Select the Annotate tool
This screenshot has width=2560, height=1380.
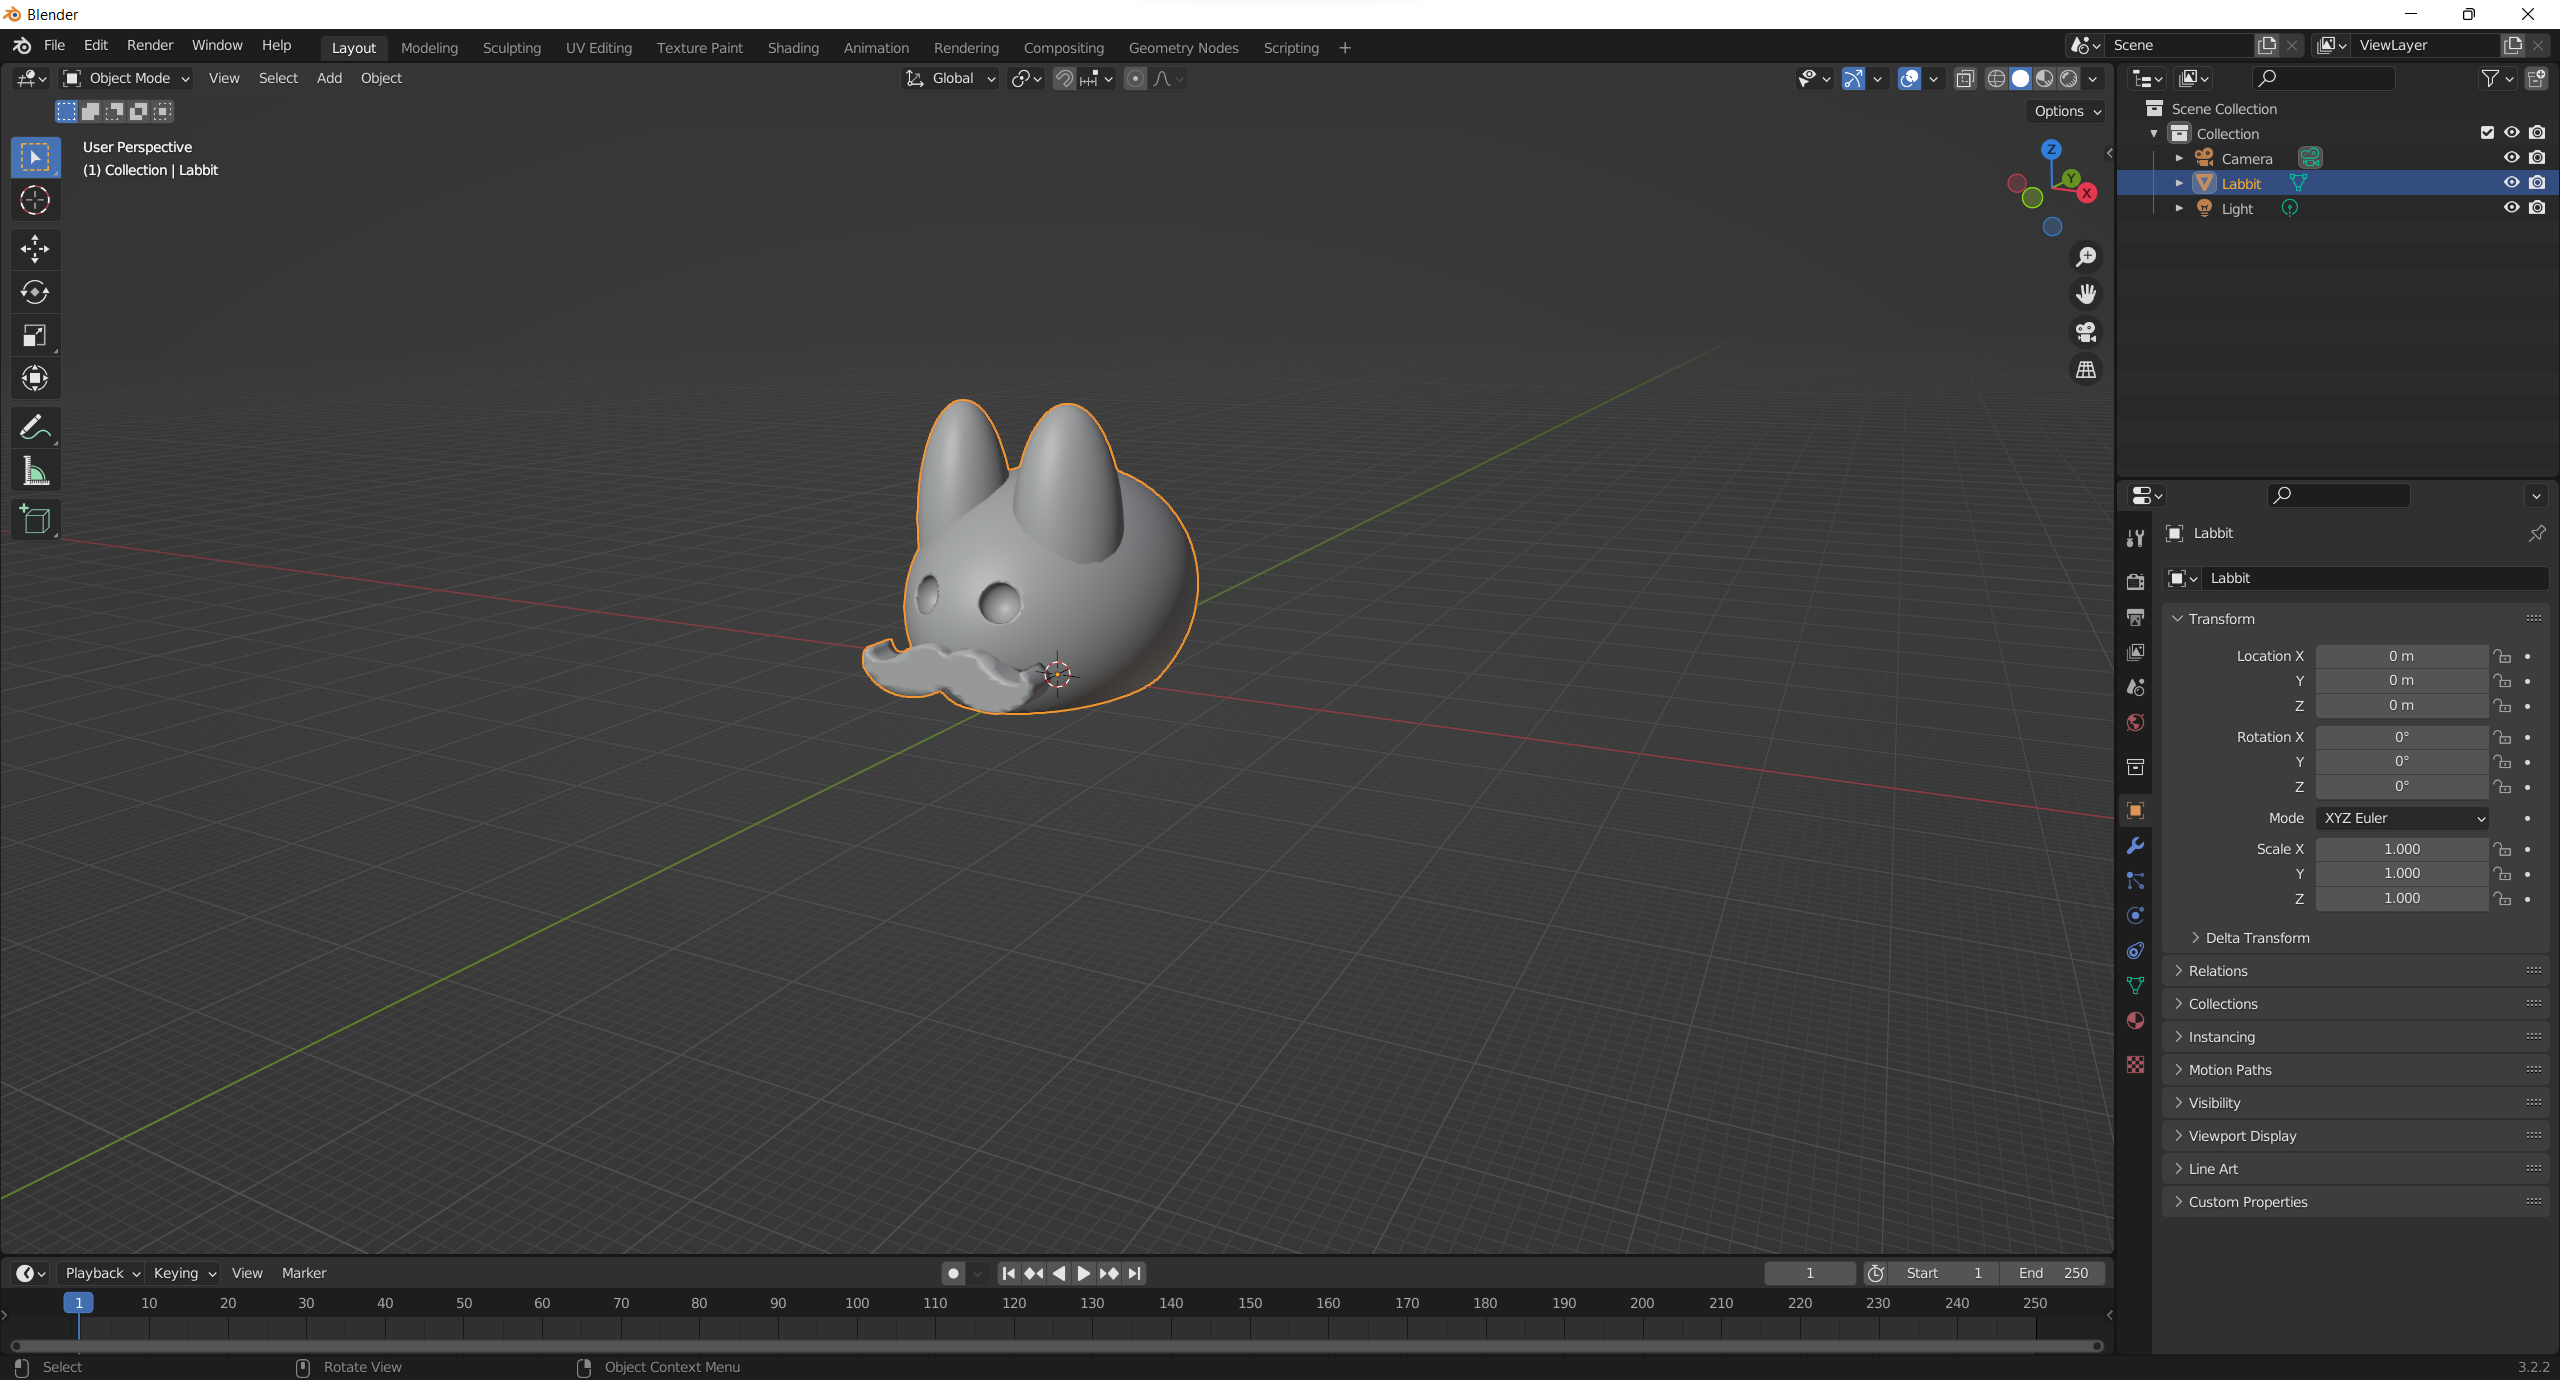click(35, 427)
